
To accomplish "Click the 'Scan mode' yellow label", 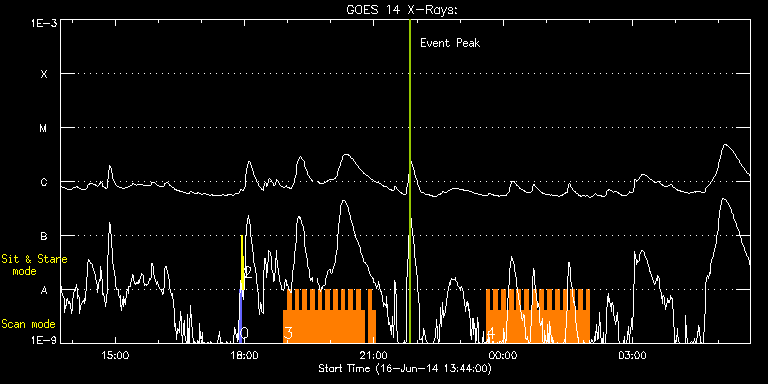I will tap(28, 324).
